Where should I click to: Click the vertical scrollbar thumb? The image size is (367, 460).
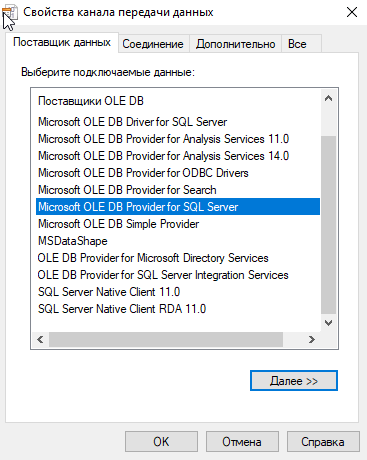(x=329, y=225)
